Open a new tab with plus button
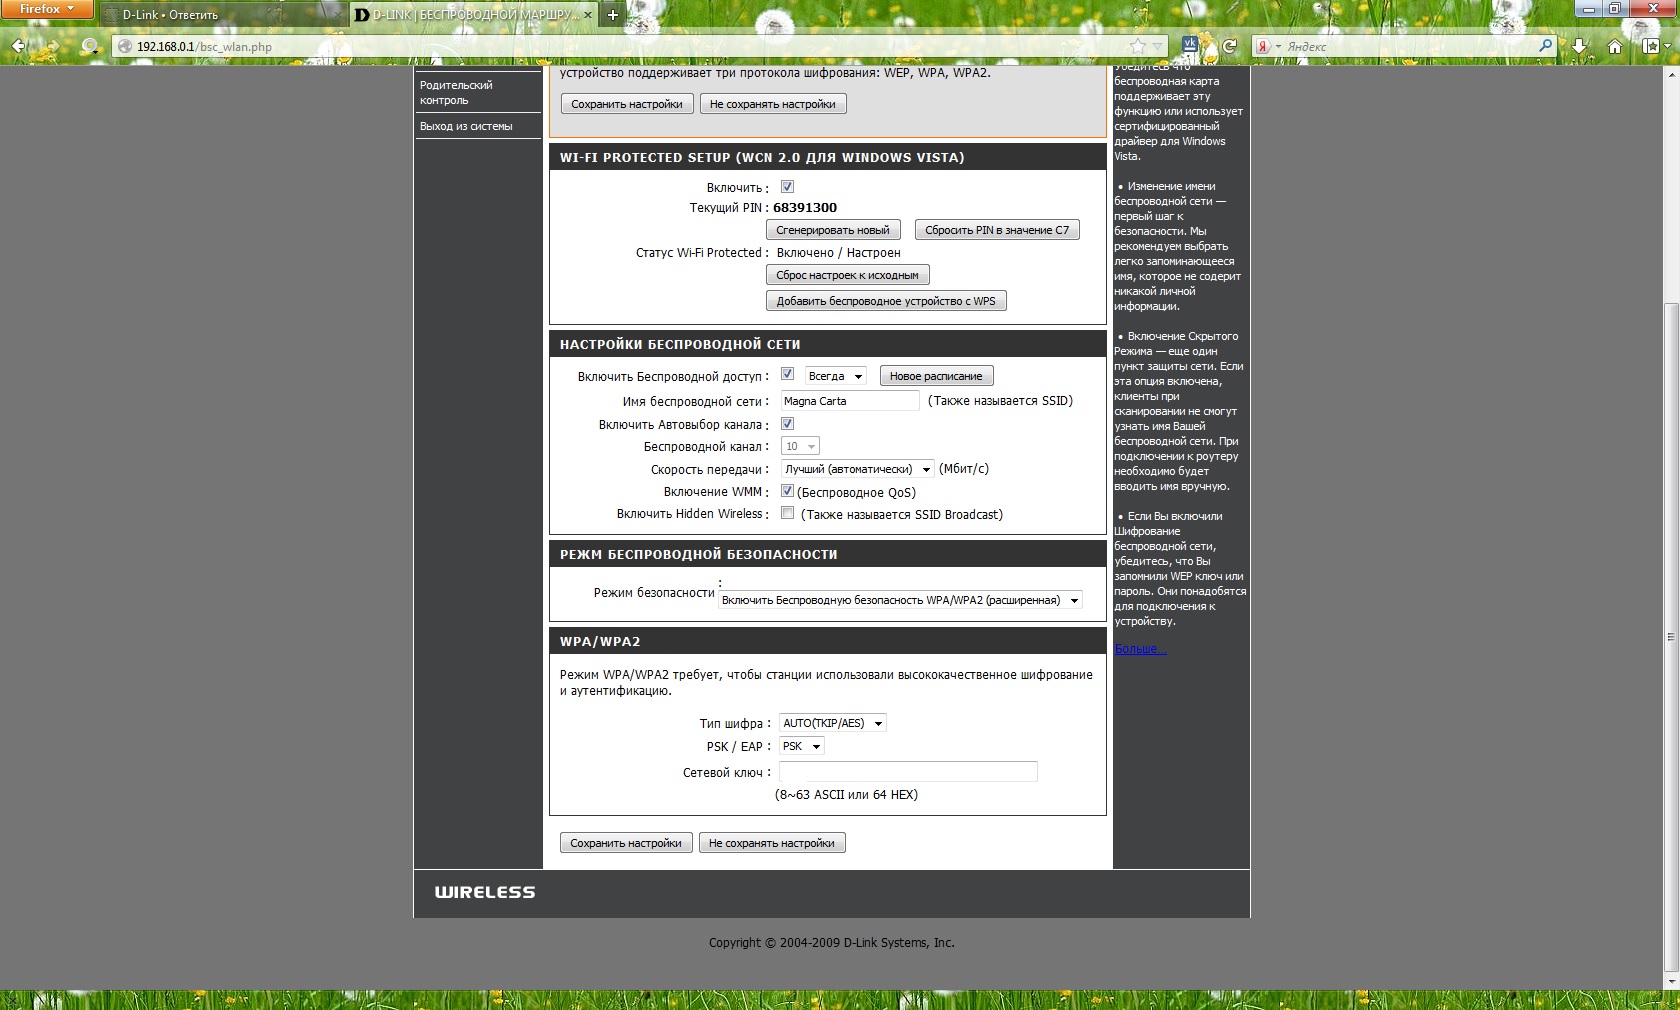 click(613, 15)
